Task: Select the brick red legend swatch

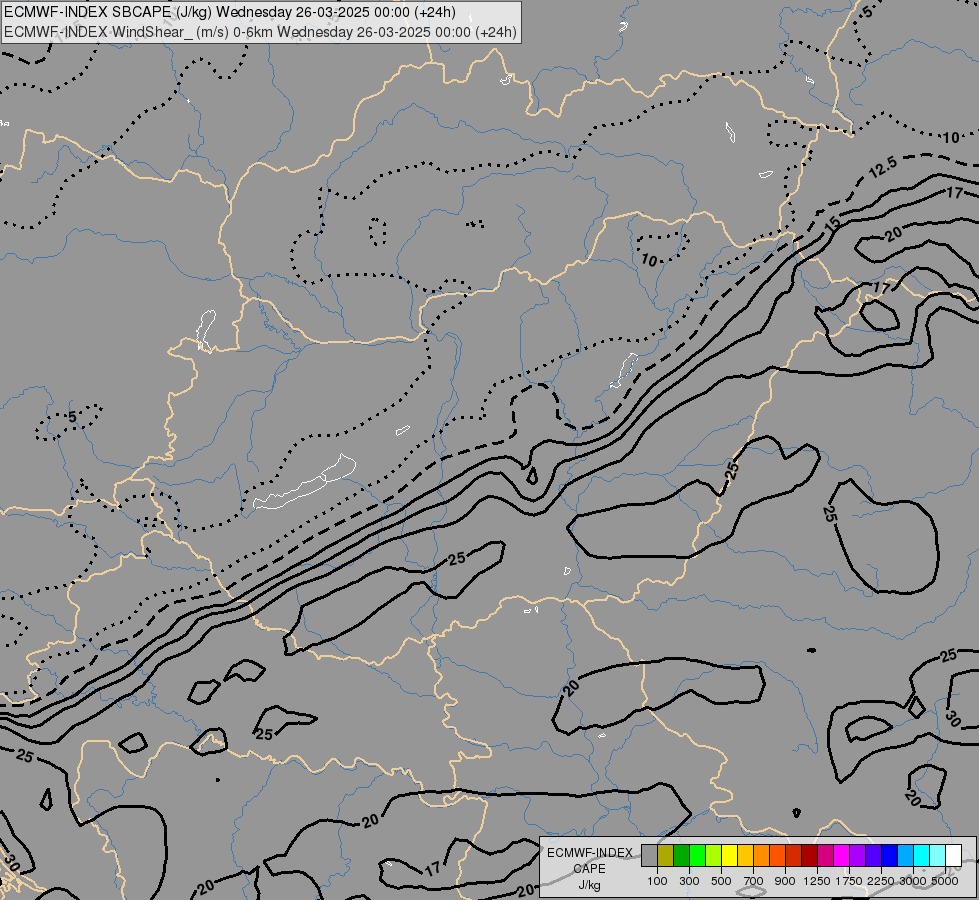Action: (x=793, y=855)
